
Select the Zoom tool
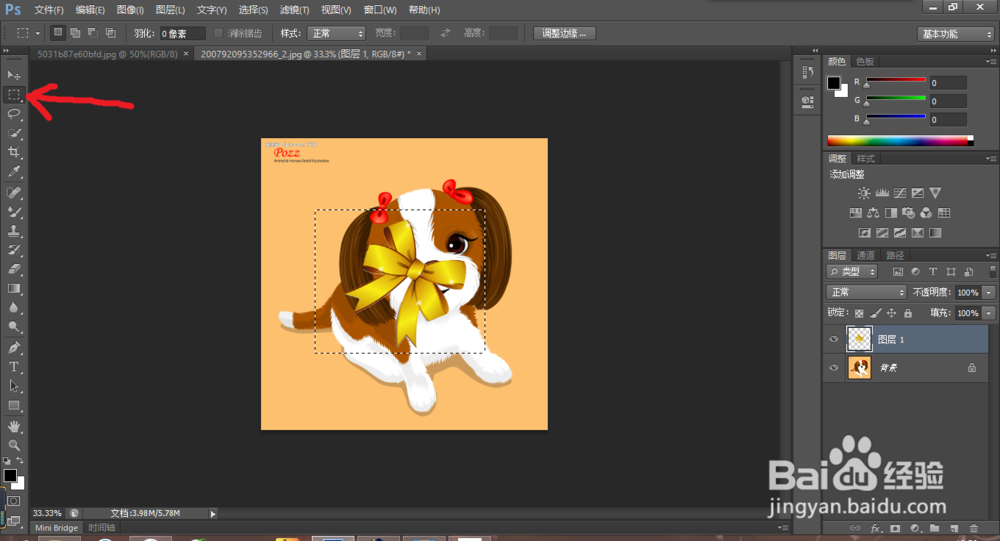[x=13, y=445]
